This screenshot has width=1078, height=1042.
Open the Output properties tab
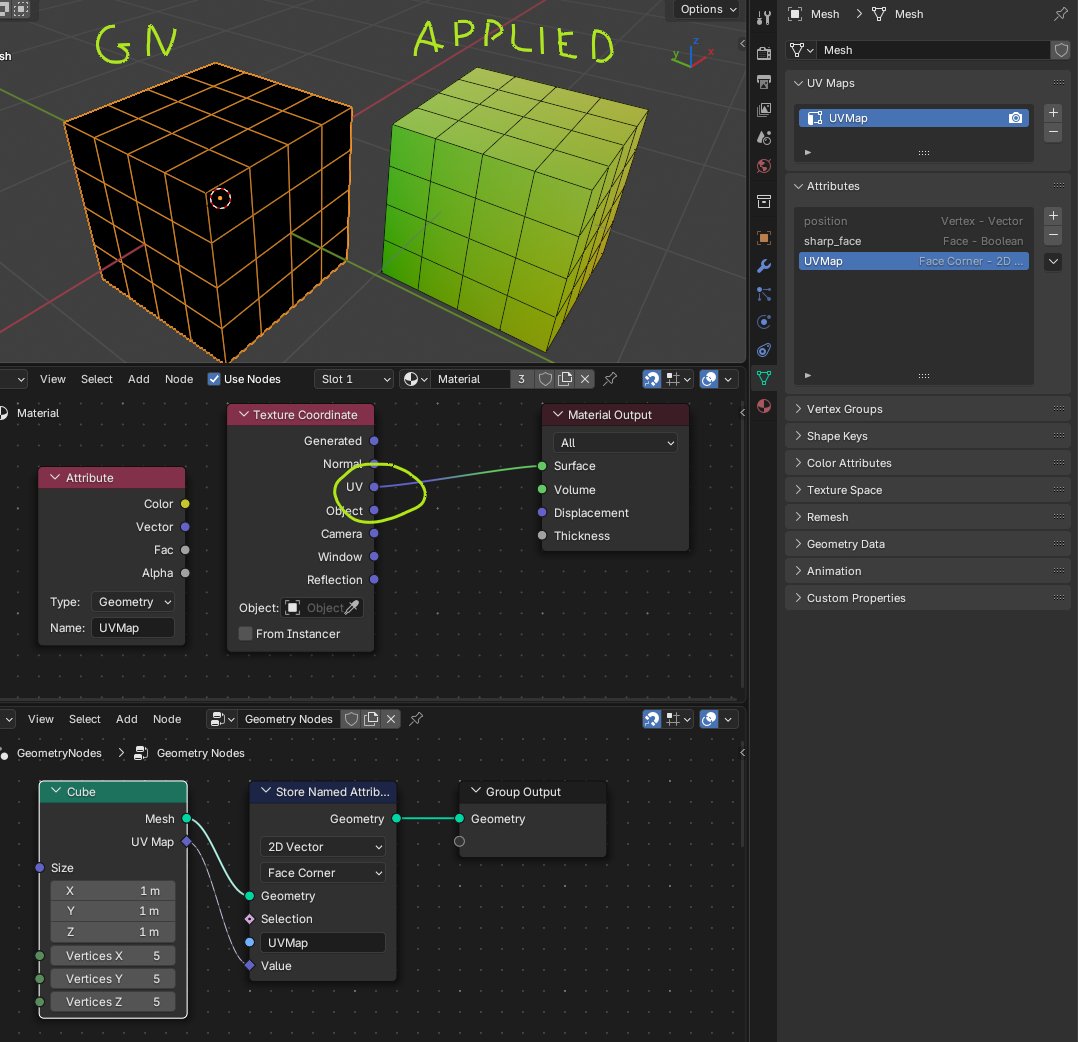[x=764, y=82]
